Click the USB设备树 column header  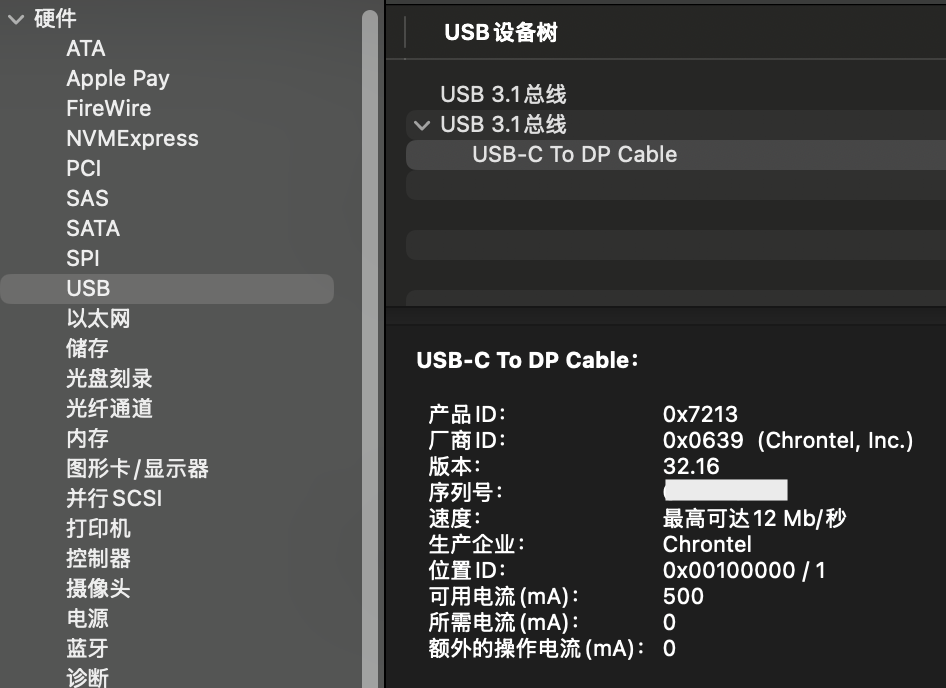(x=501, y=32)
